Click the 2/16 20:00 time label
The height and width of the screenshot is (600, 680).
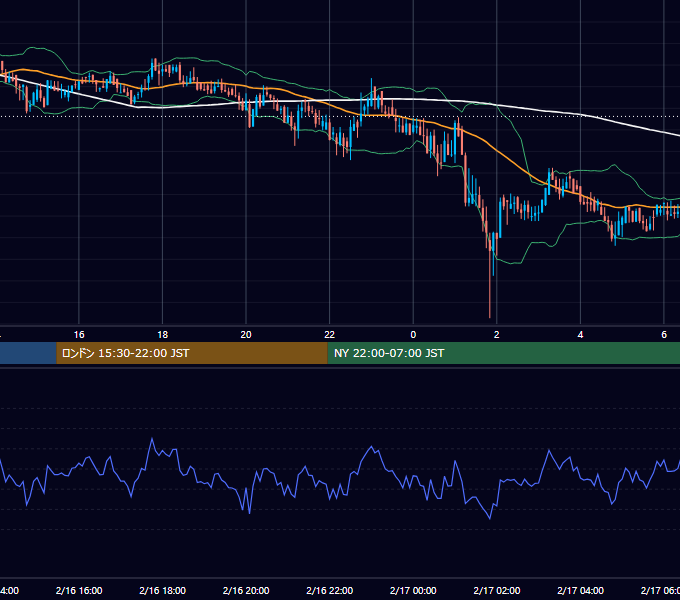pos(246,590)
